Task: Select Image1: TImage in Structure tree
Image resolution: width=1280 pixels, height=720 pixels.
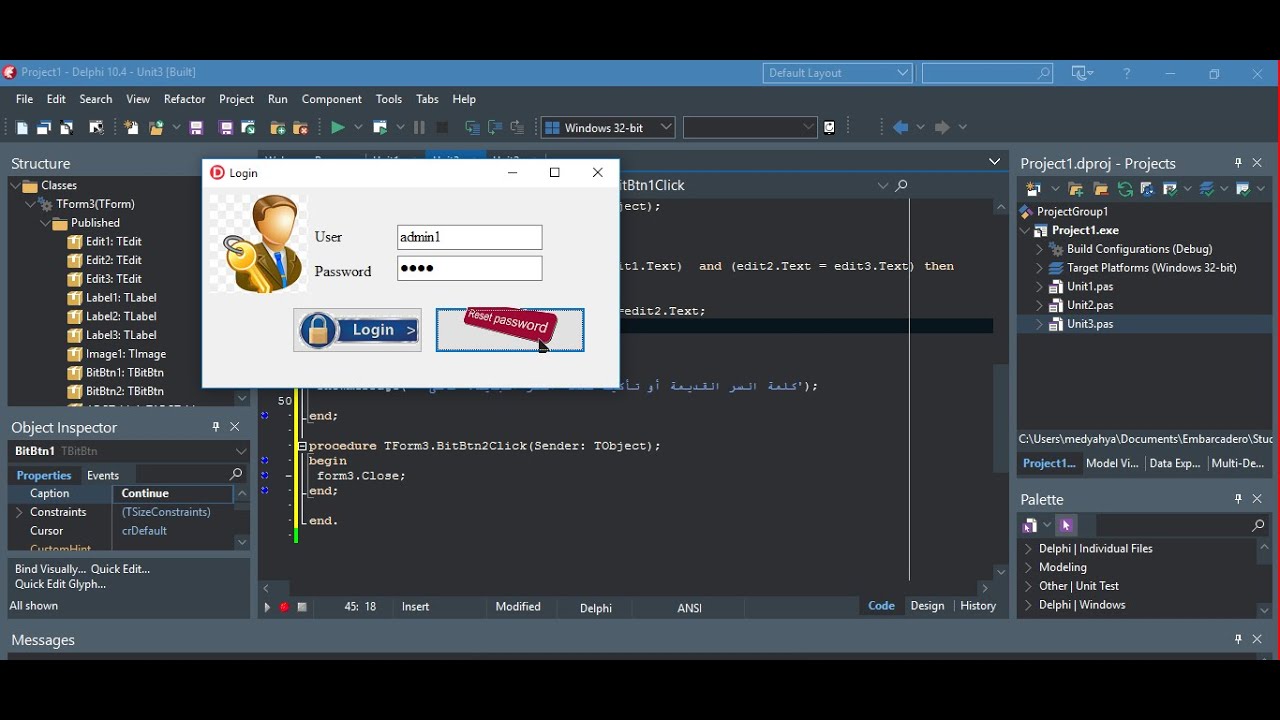Action: [x=125, y=355]
